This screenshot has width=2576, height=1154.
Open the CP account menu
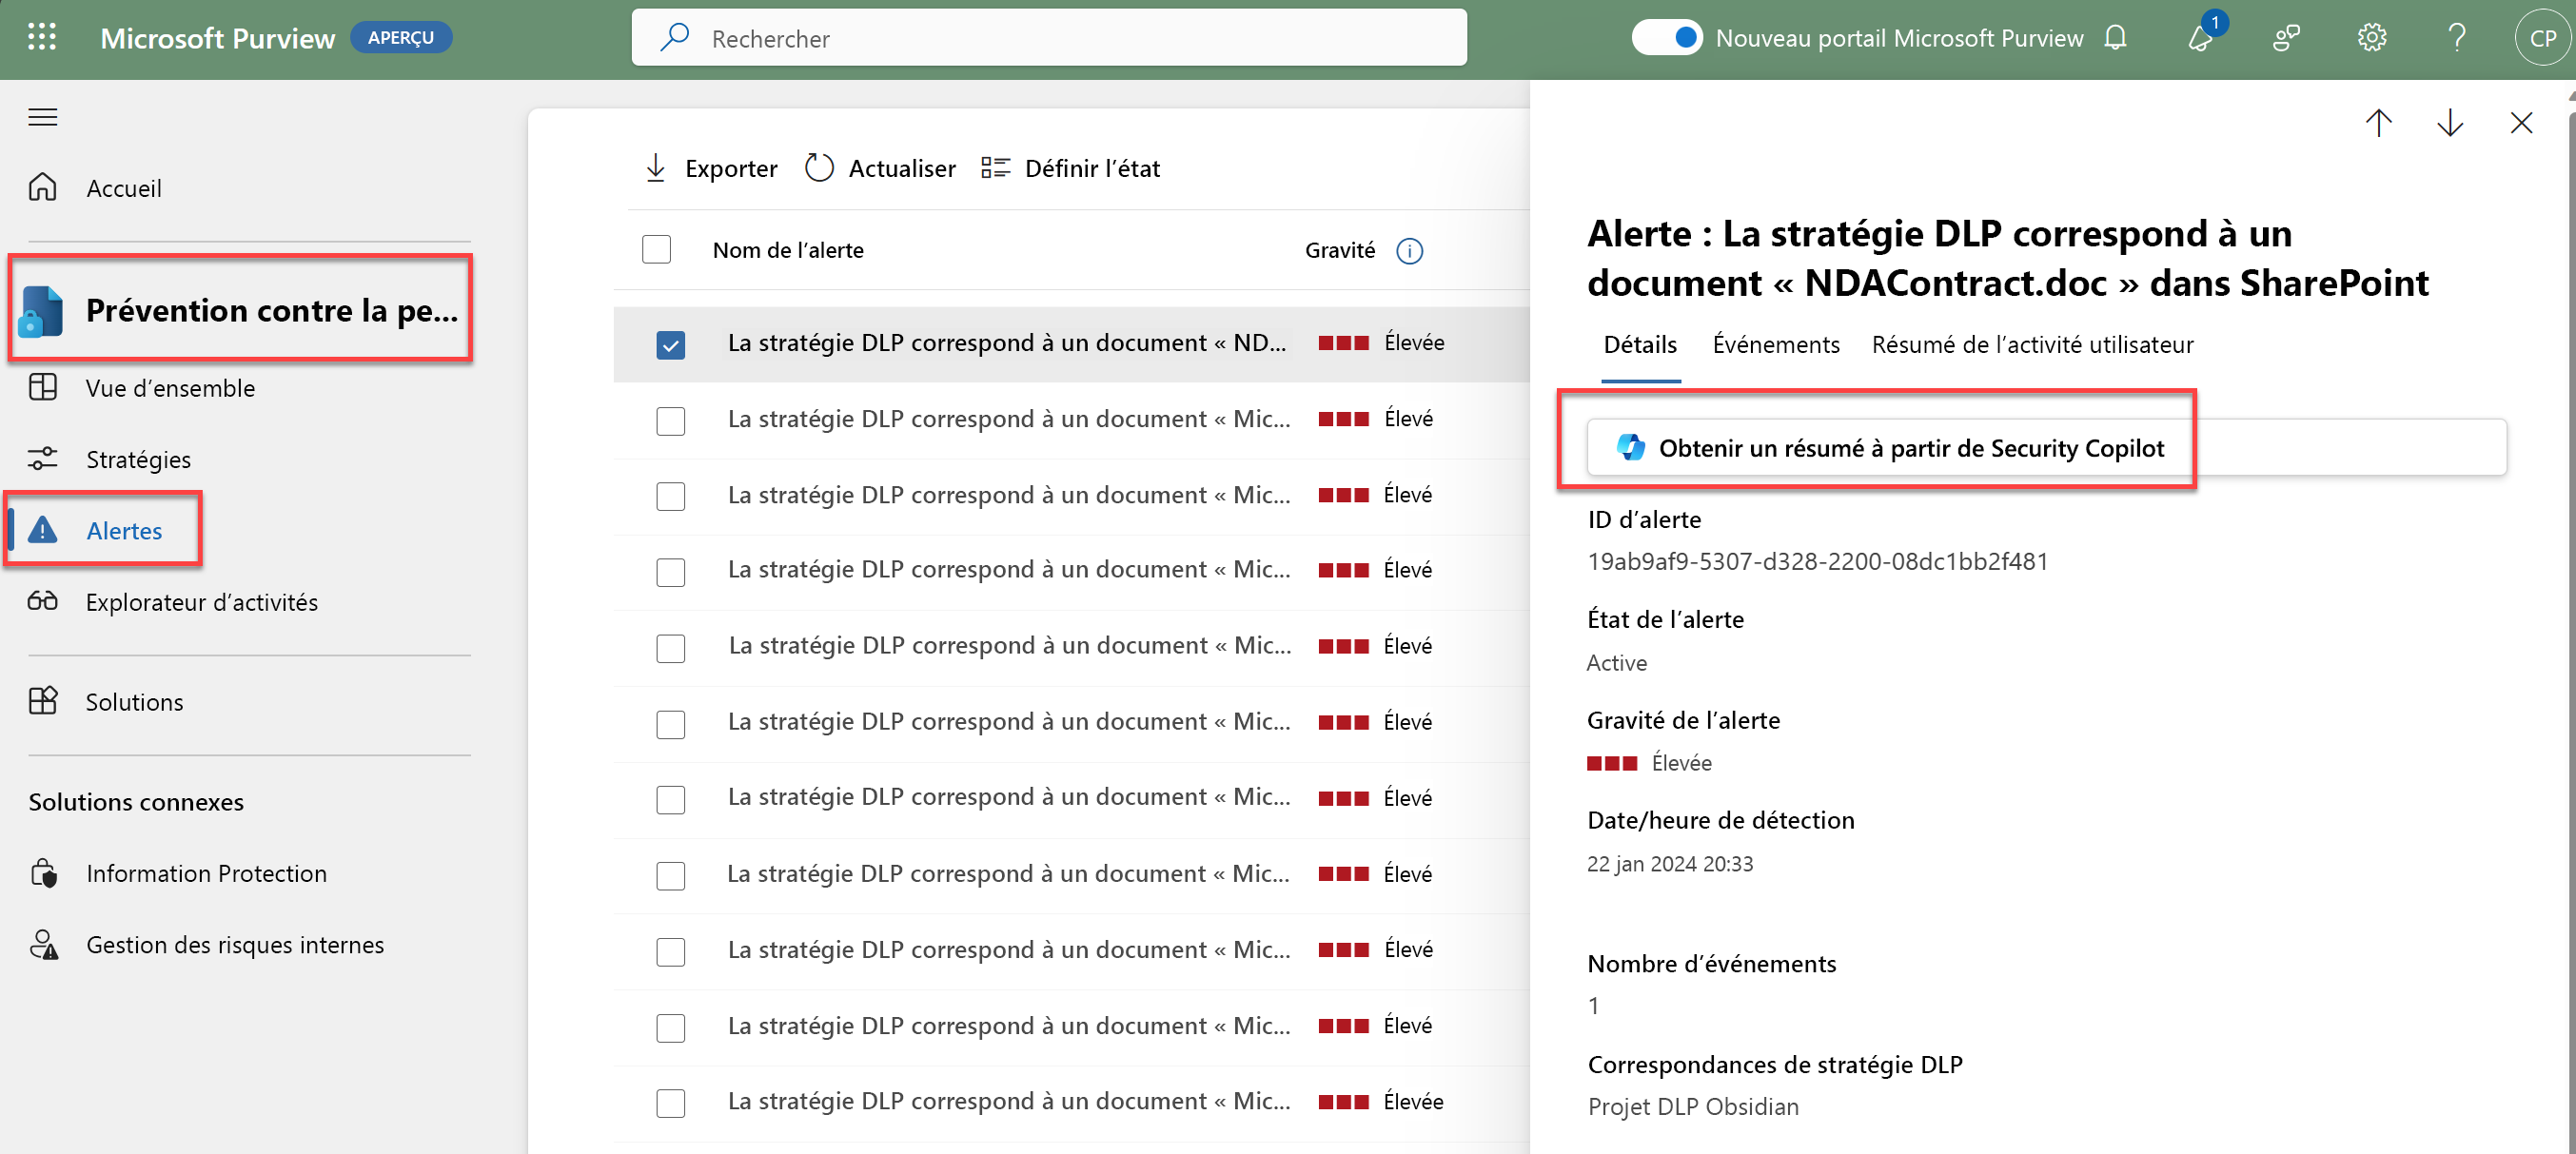[2541, 38]
